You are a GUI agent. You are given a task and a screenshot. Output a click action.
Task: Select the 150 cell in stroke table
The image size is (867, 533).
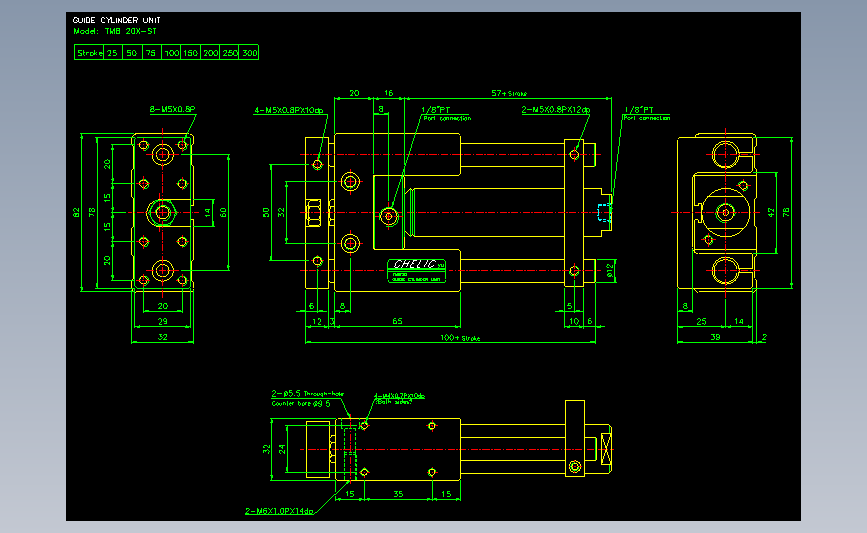tap(191, 53)
